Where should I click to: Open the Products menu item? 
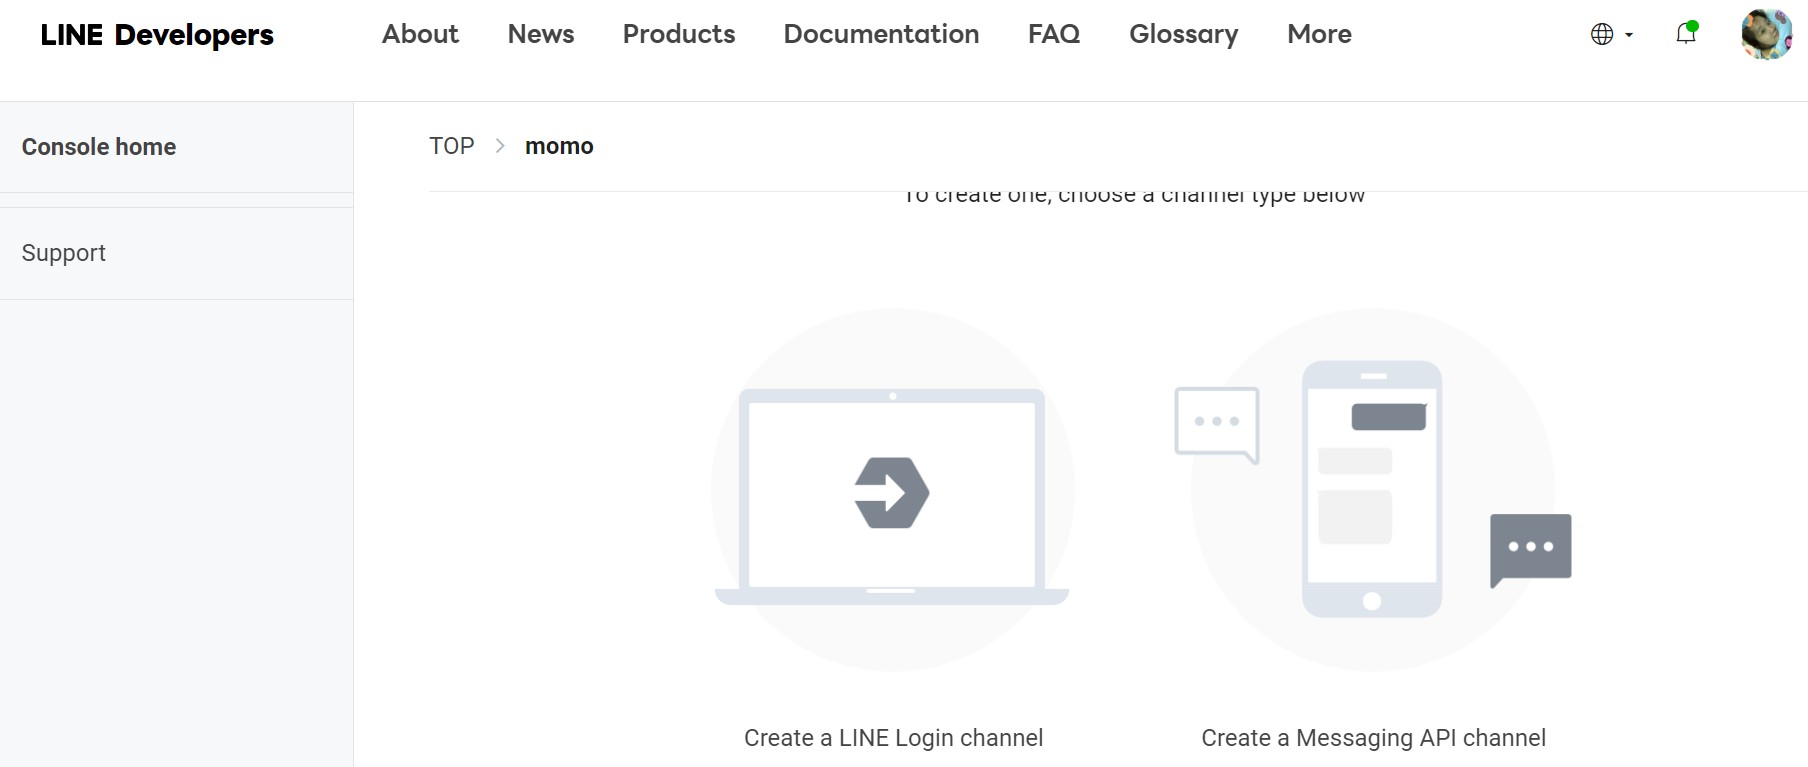[x=679, y=34]
